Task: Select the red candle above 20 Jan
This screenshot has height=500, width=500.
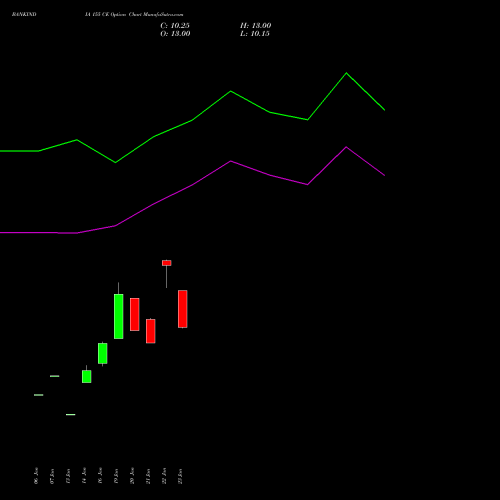Action: (135, 314)
